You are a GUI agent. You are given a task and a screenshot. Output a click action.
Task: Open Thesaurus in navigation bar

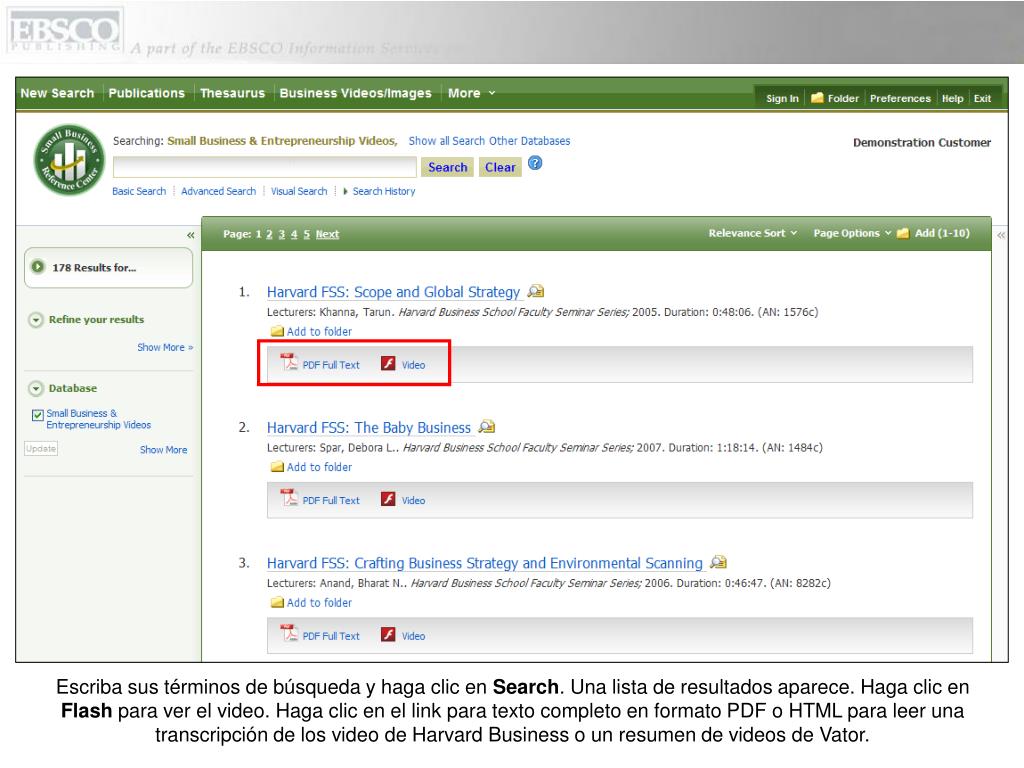(x=232, y=93)
